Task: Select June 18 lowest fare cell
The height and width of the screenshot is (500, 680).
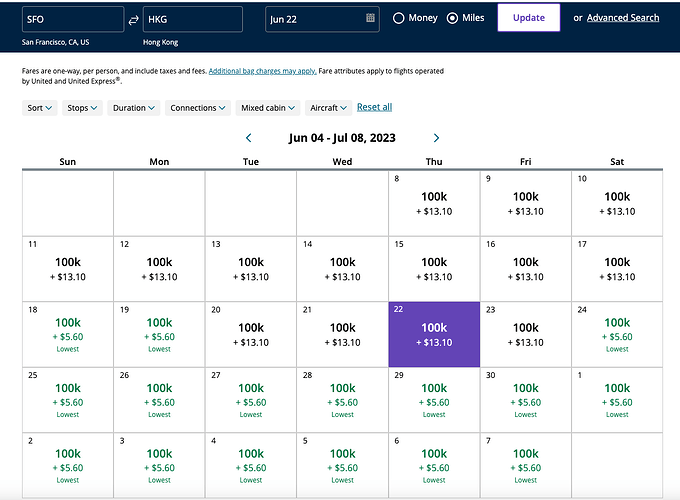Action: (x=68, y=334)
